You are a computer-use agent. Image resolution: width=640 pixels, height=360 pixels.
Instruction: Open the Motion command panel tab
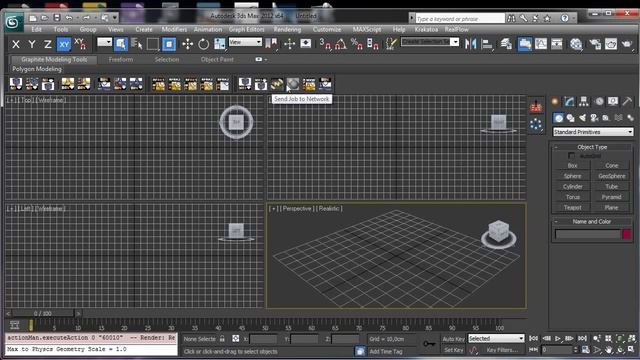[599, 101]
